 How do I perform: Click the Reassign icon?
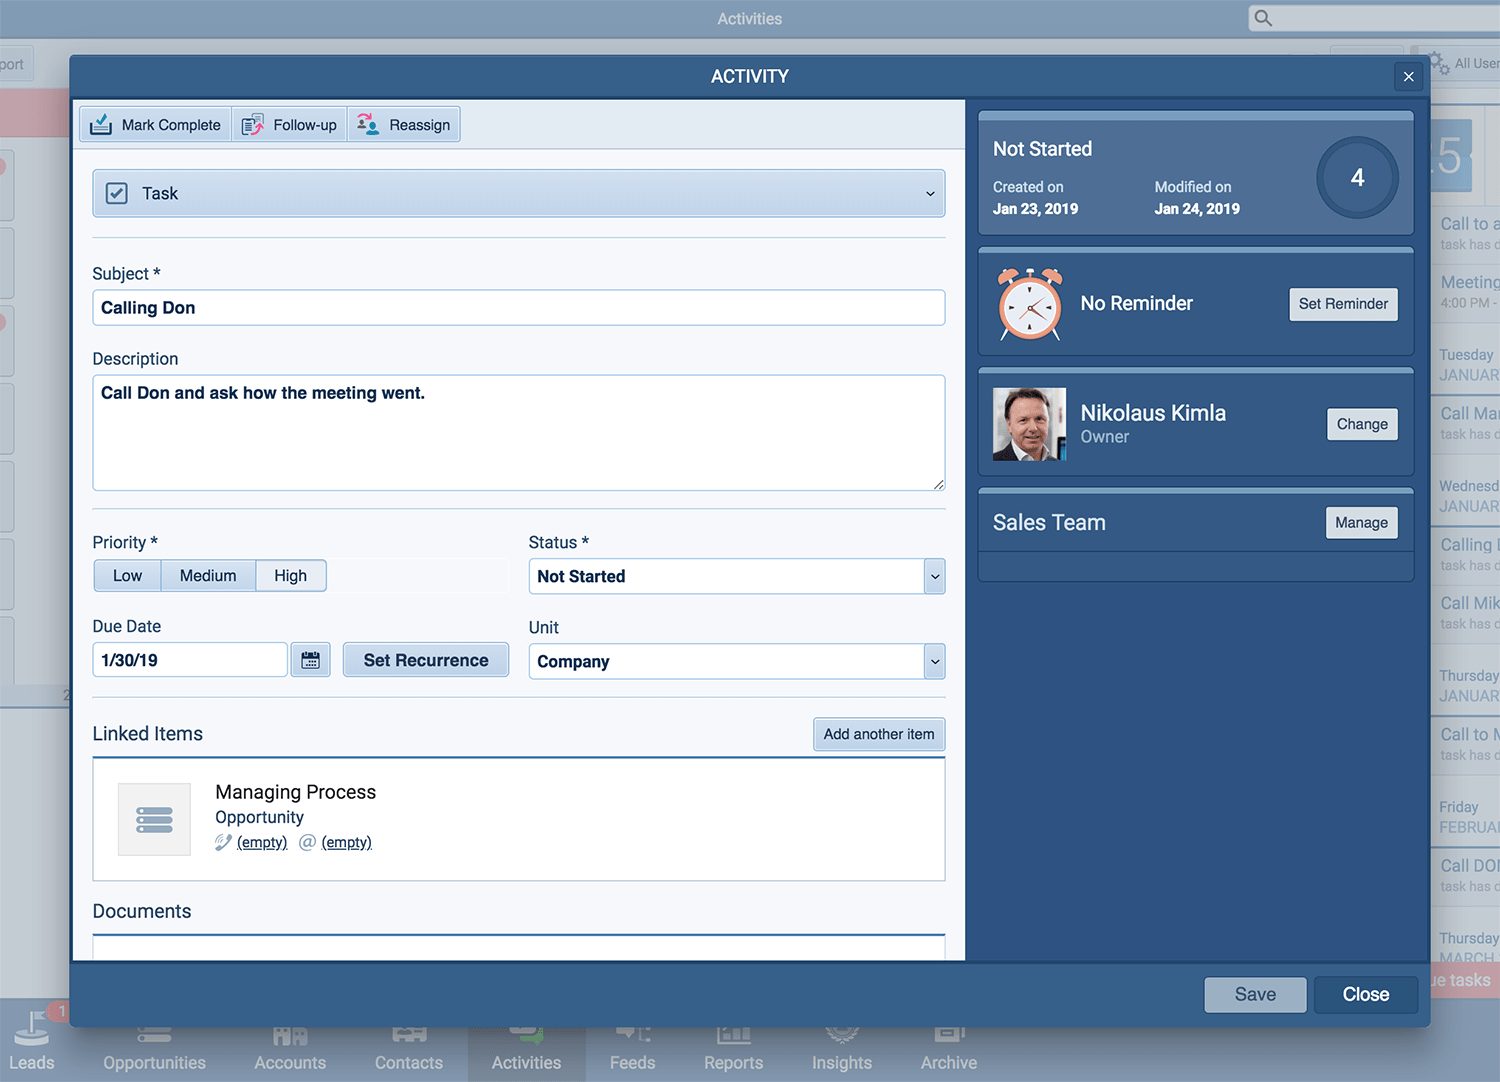pos(367,123)
